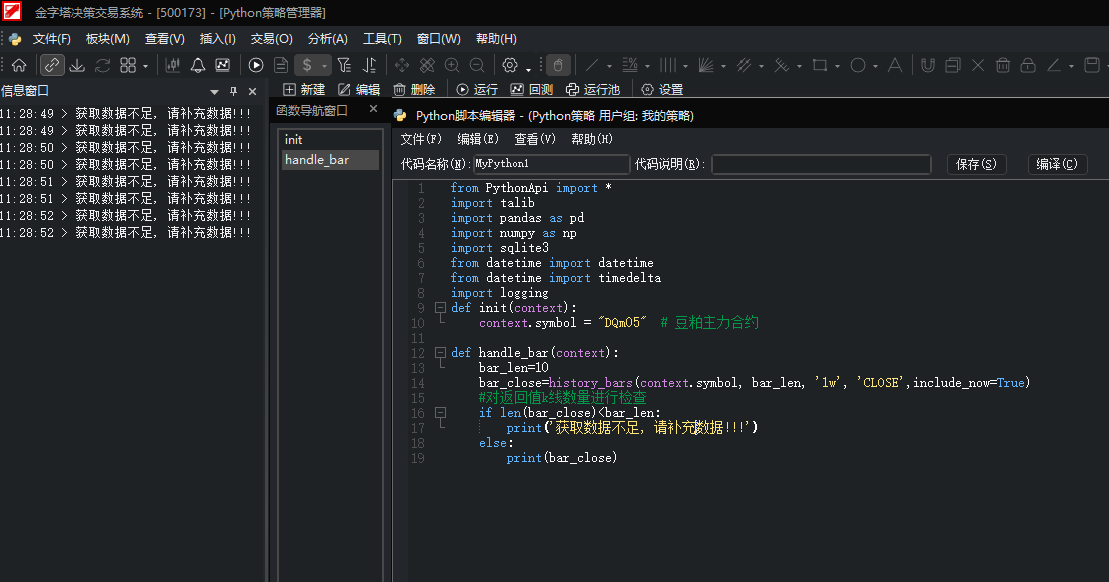Viewport: 1109px width, 582px height.
Task: Click the 编译(C) button
Action: coord(1057,164)
